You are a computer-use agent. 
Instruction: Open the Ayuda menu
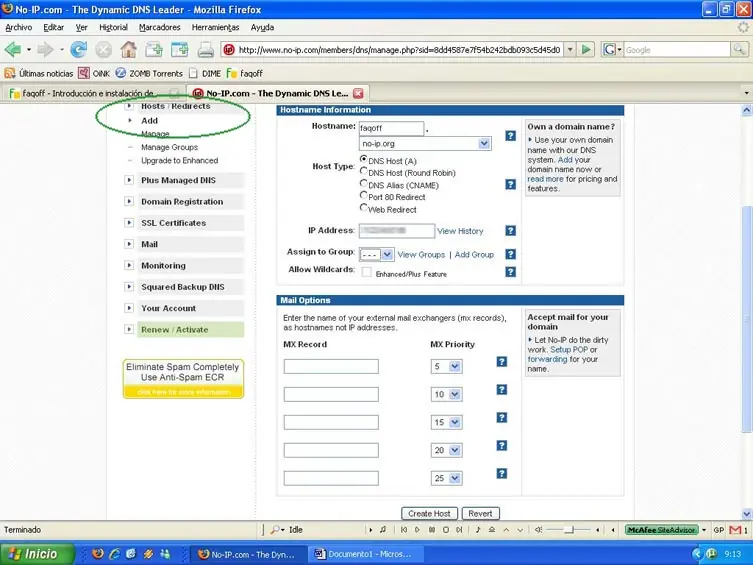coord(262,27)
